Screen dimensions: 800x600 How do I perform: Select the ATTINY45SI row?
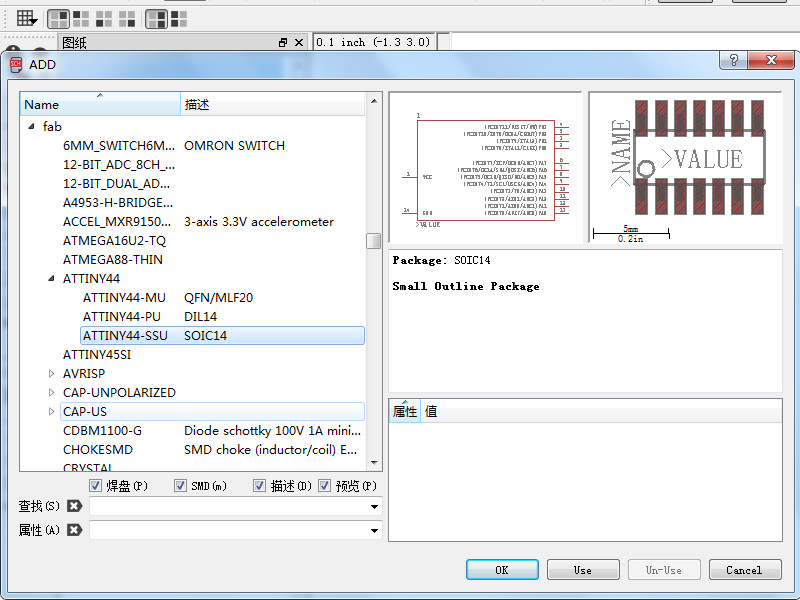[x=212, y=354]
